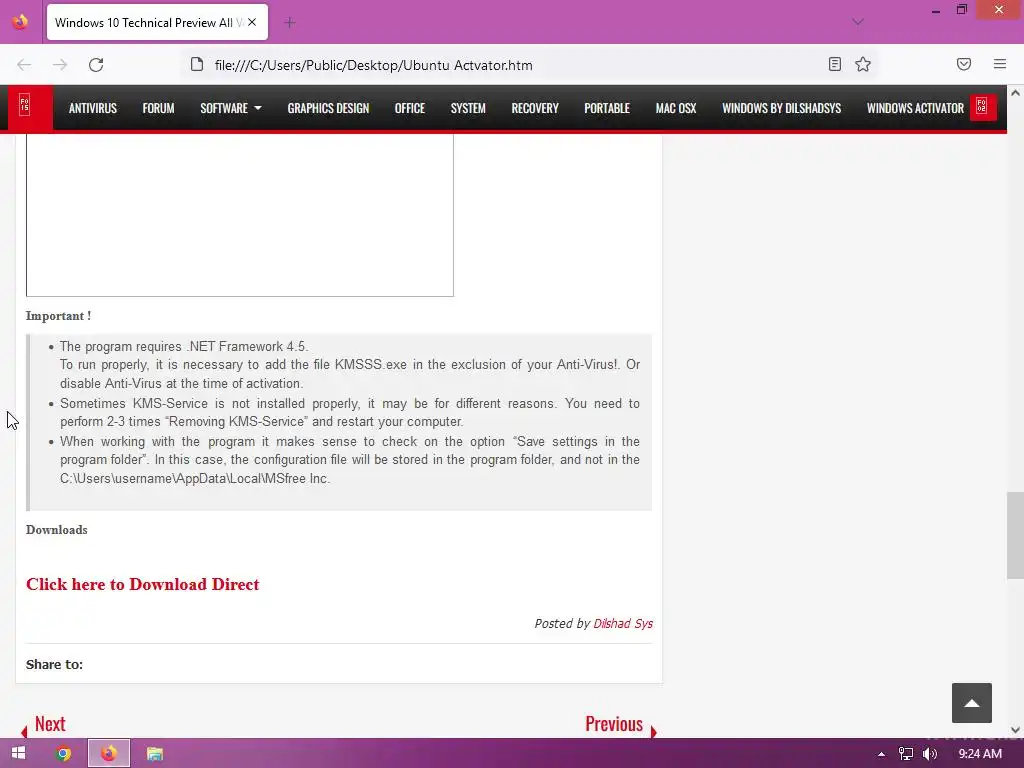This screenshot has height=768, width=1024.
Task: Toggle reader view
Action: click(x=835, y=64)
